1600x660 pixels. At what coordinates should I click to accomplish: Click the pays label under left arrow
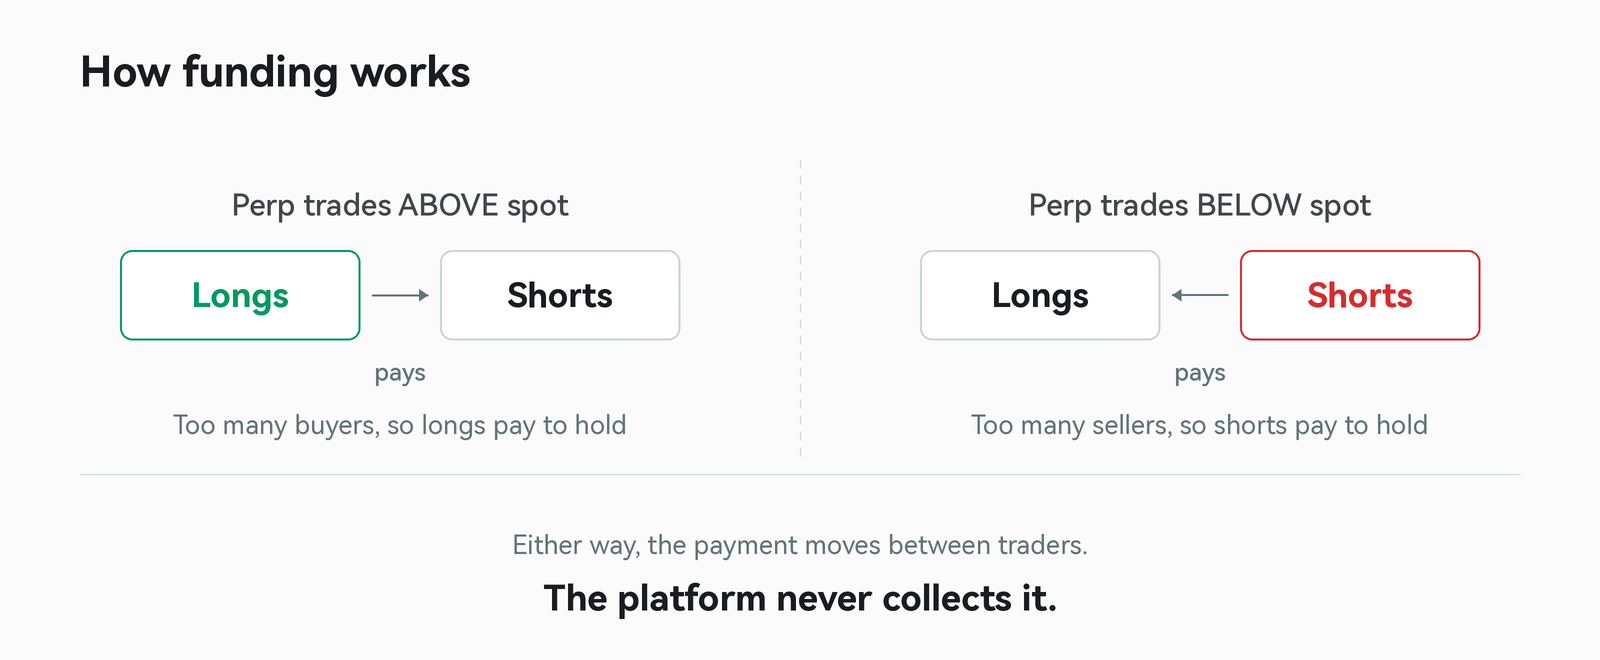point(400,374)
